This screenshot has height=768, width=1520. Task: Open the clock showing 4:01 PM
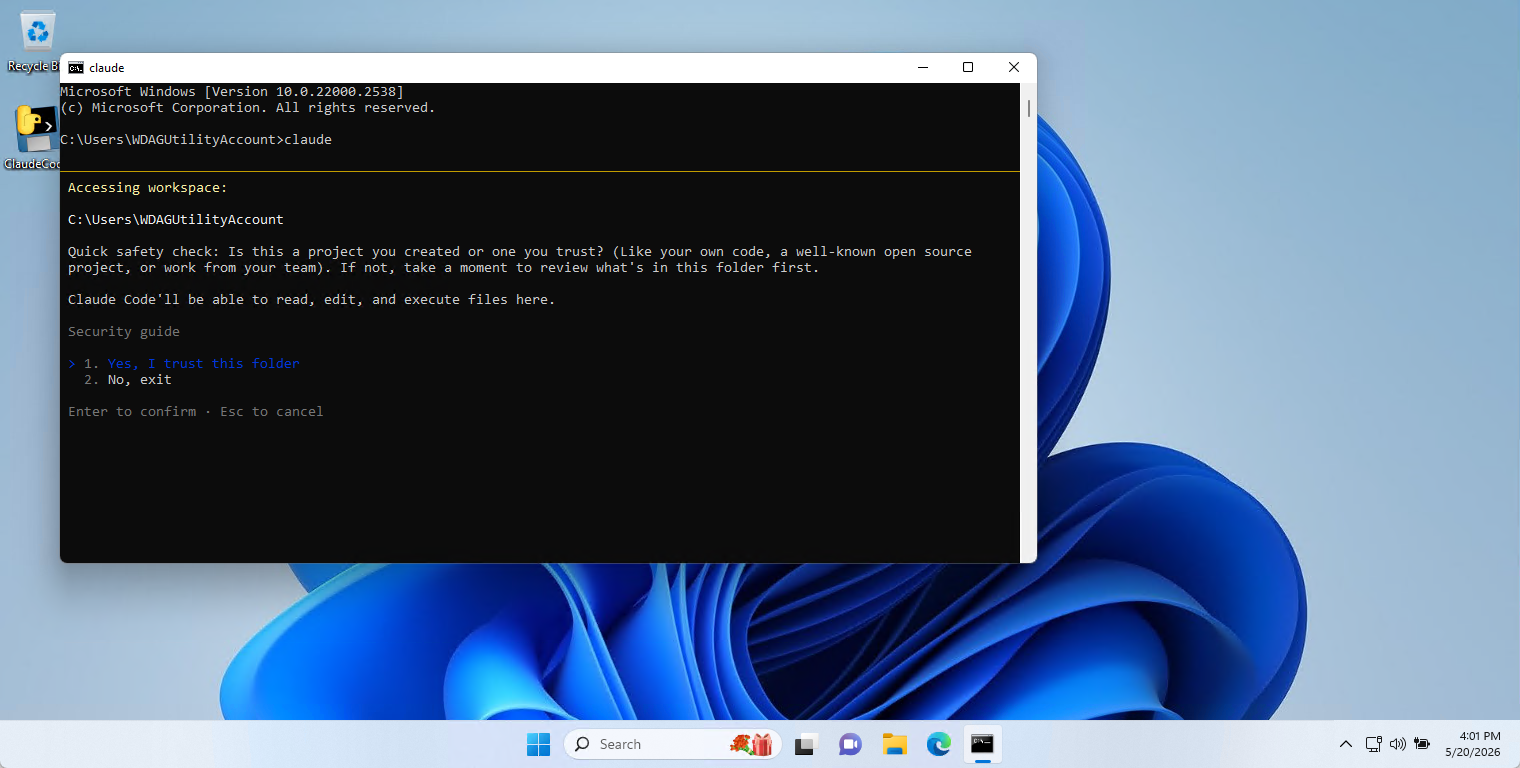tap(1472, 744)
